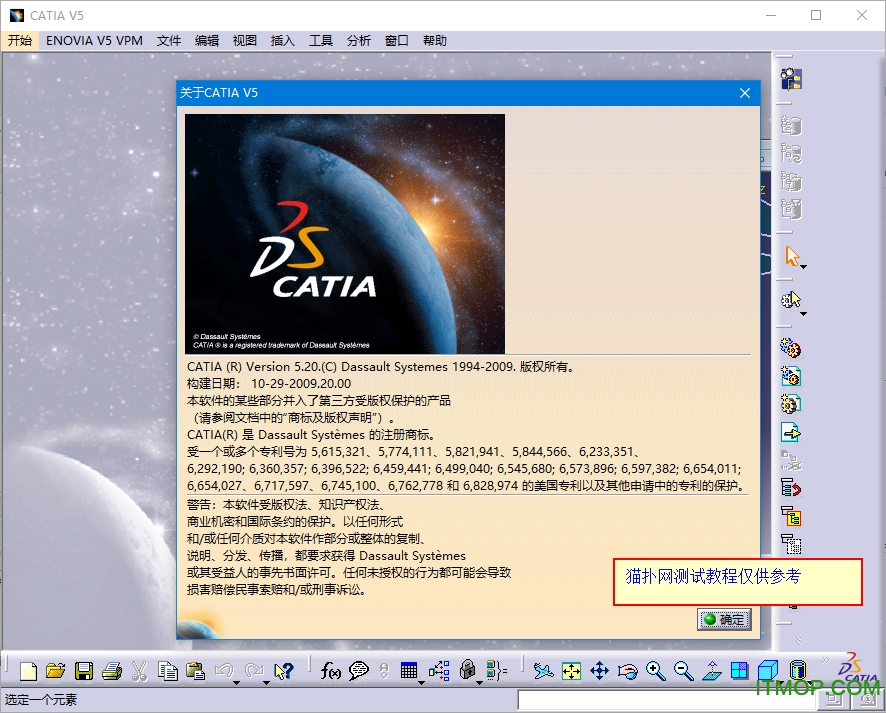Open the Formula f(x) knowledge icon
The height and width of the screenshot is (713, 886).
329,671
